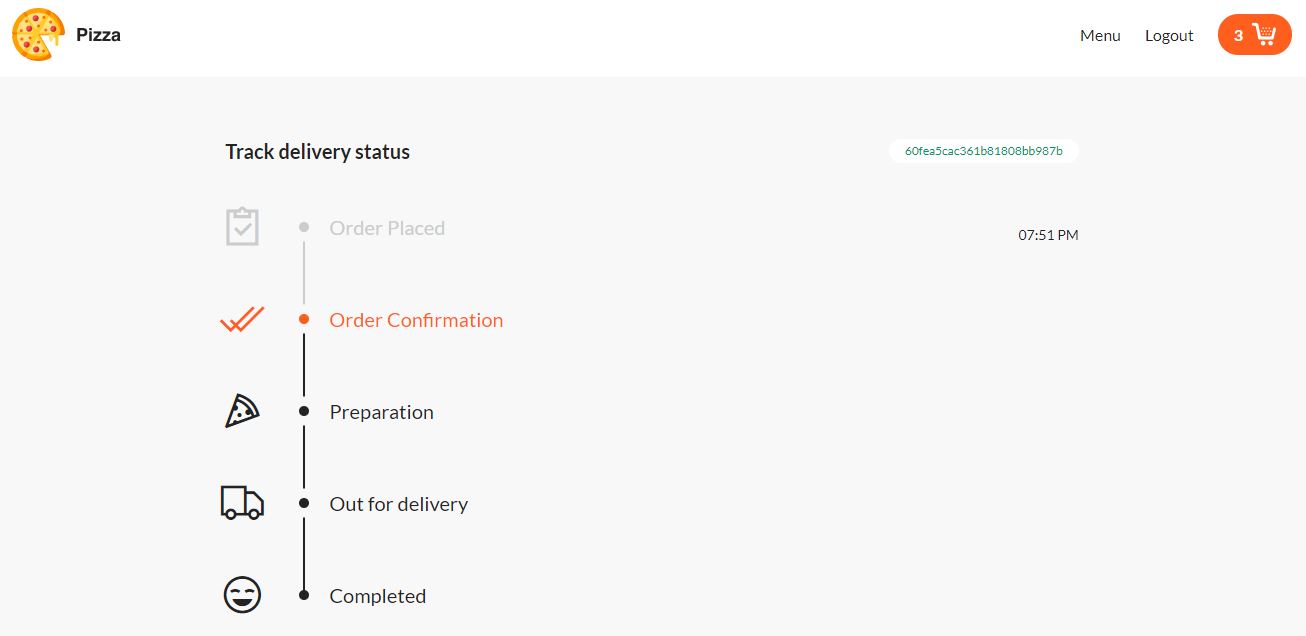Click the Pizza logo icon
The width and height of the screenshot is (1306, 636).
(38, 34)
